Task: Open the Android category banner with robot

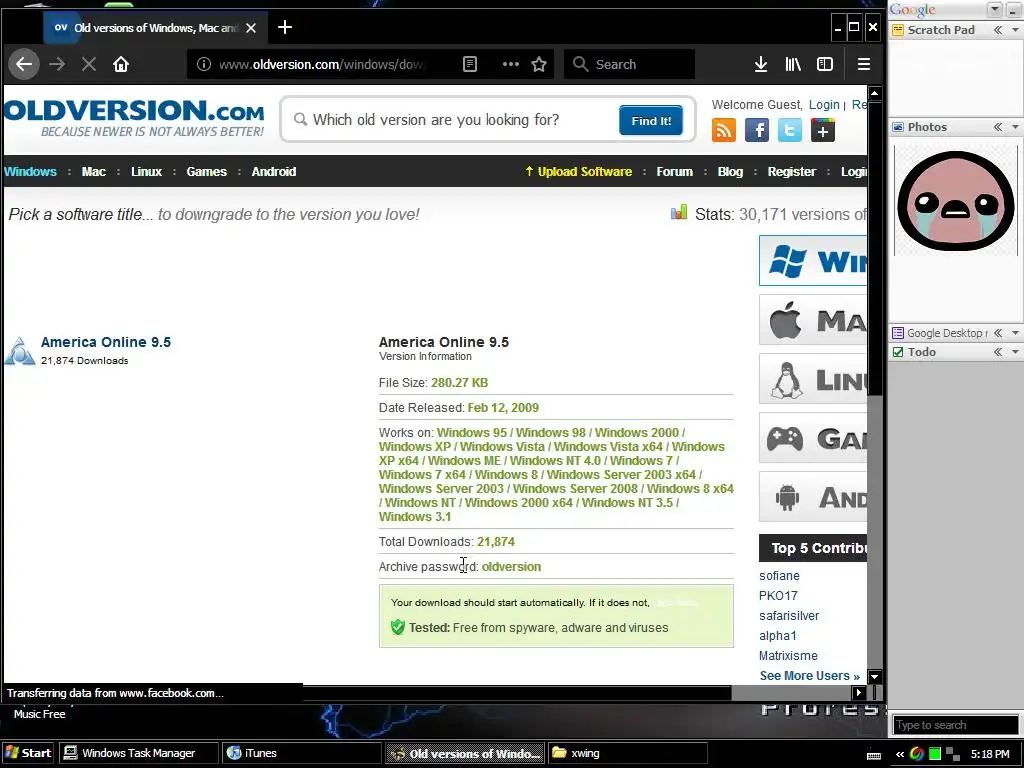Action: click(813, 497)
